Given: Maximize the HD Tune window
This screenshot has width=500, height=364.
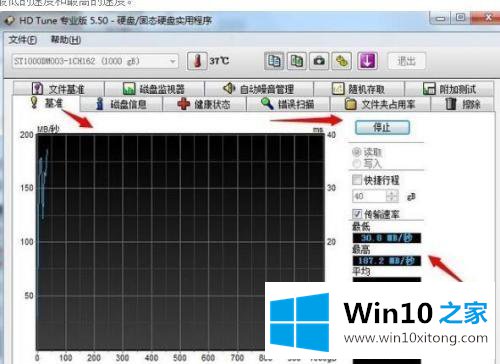Looking at the screenshot, I should [460, 18].
